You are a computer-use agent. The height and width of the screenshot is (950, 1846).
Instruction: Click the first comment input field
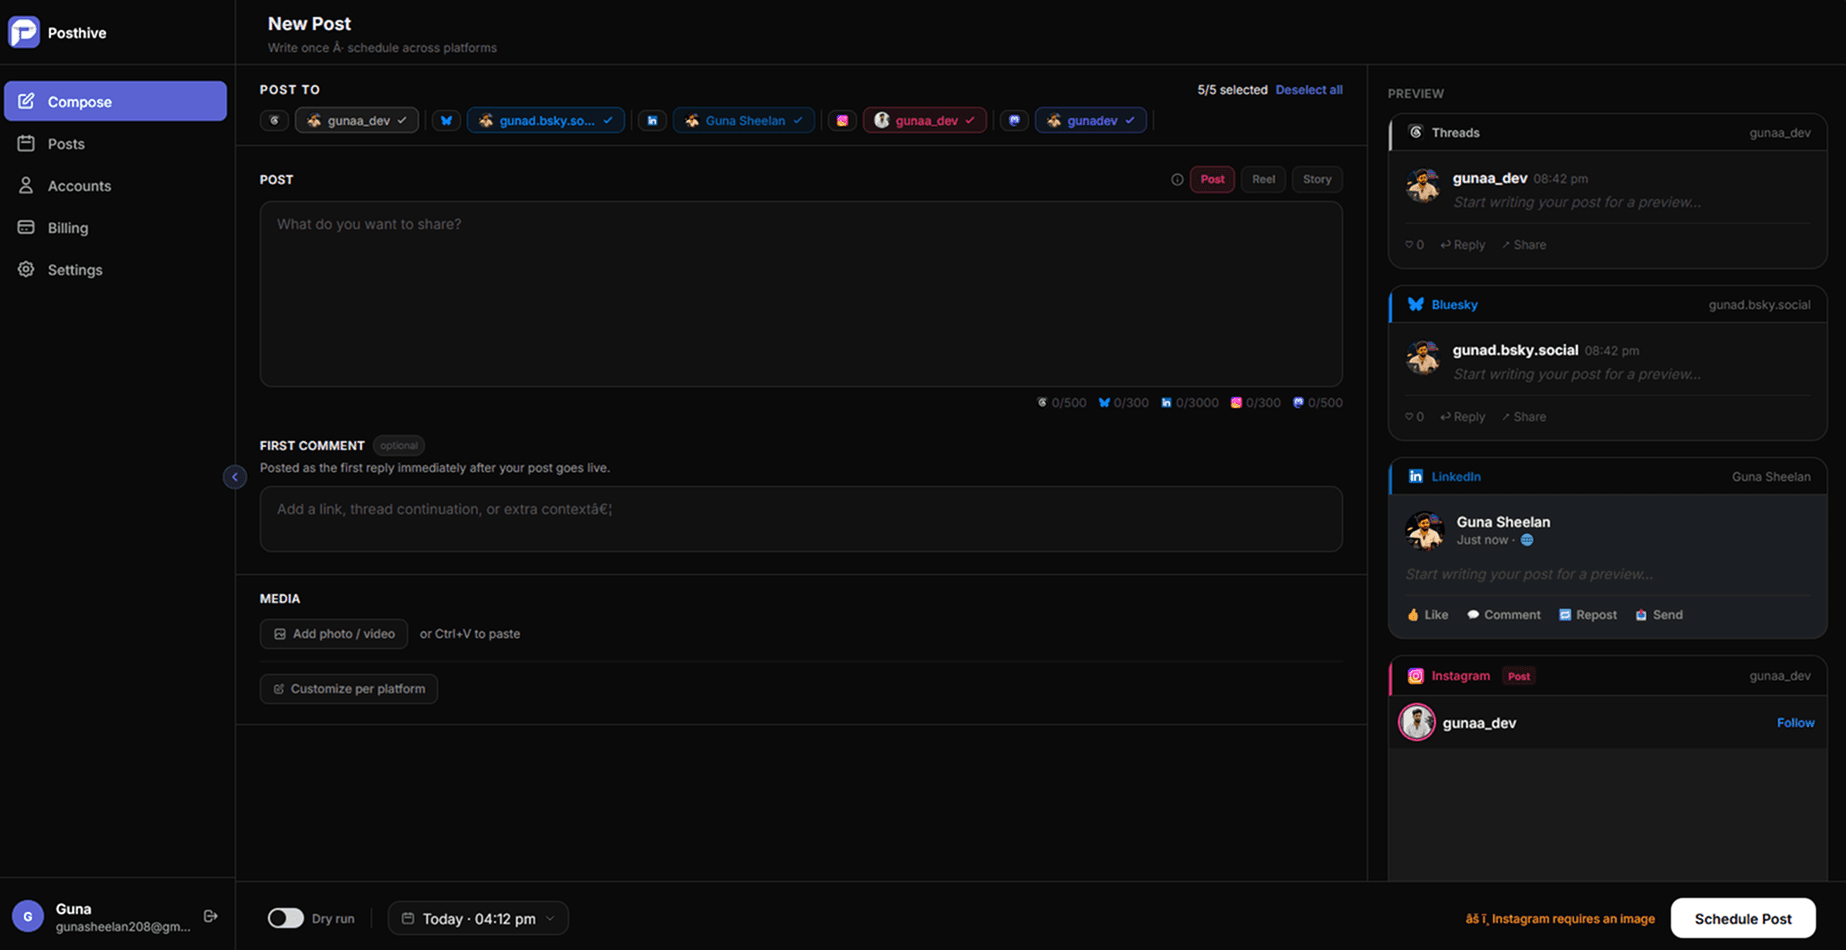801,519
